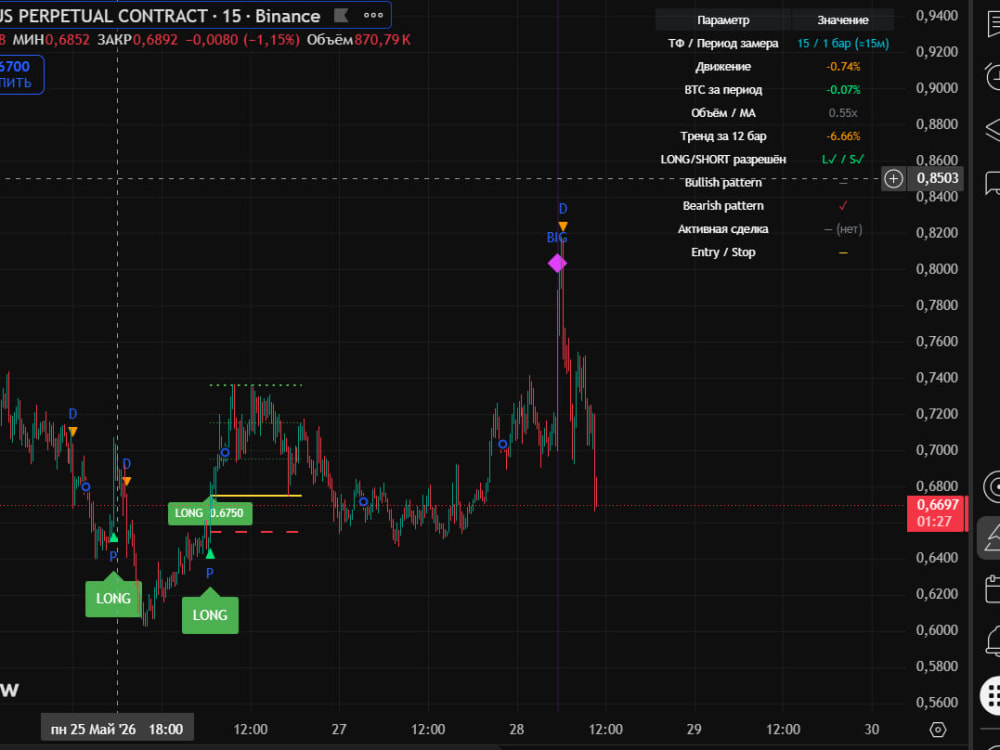This screenshot has height=750, width=1000.
Task: Click the 0,5600 price scale label
Action: click(937, 702)
